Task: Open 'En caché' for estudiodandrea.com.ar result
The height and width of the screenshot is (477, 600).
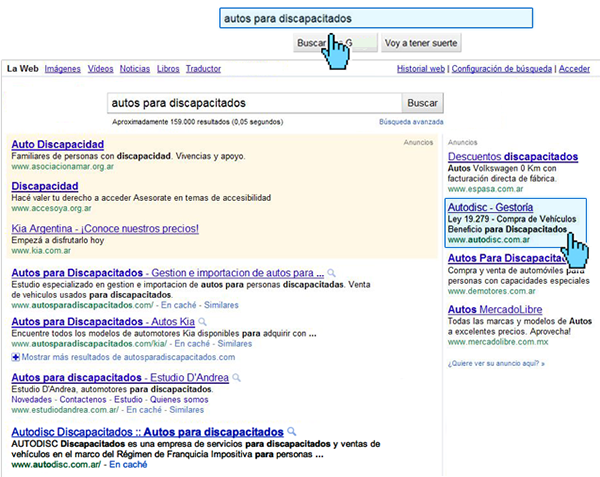Action: (144, 410)
